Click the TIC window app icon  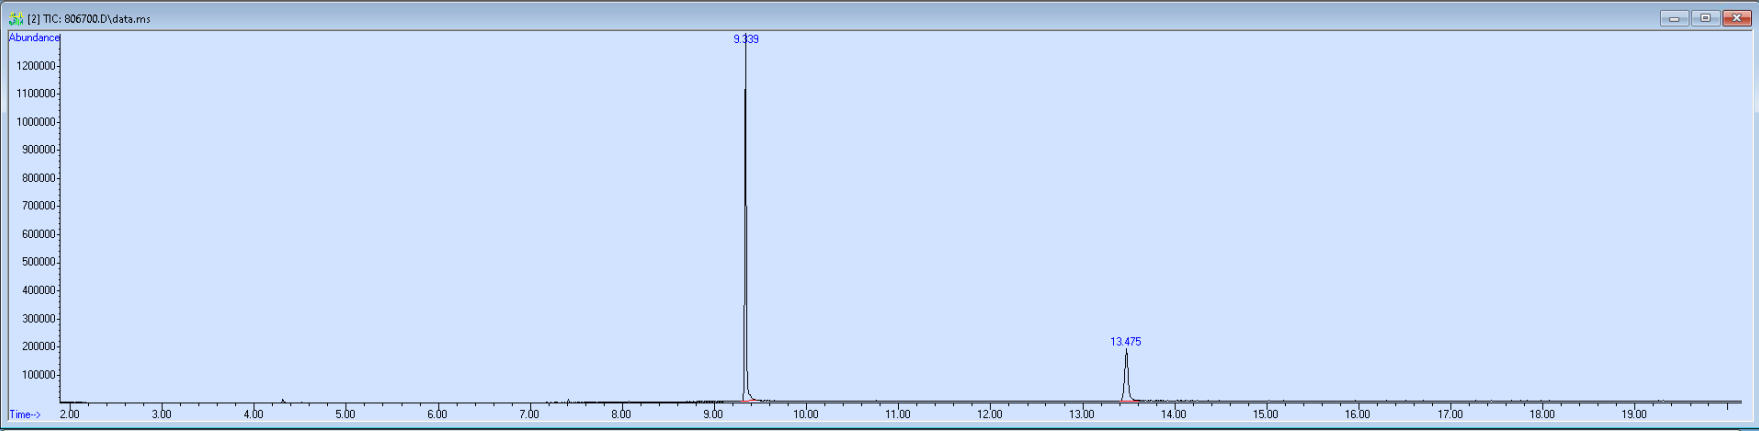16,19
